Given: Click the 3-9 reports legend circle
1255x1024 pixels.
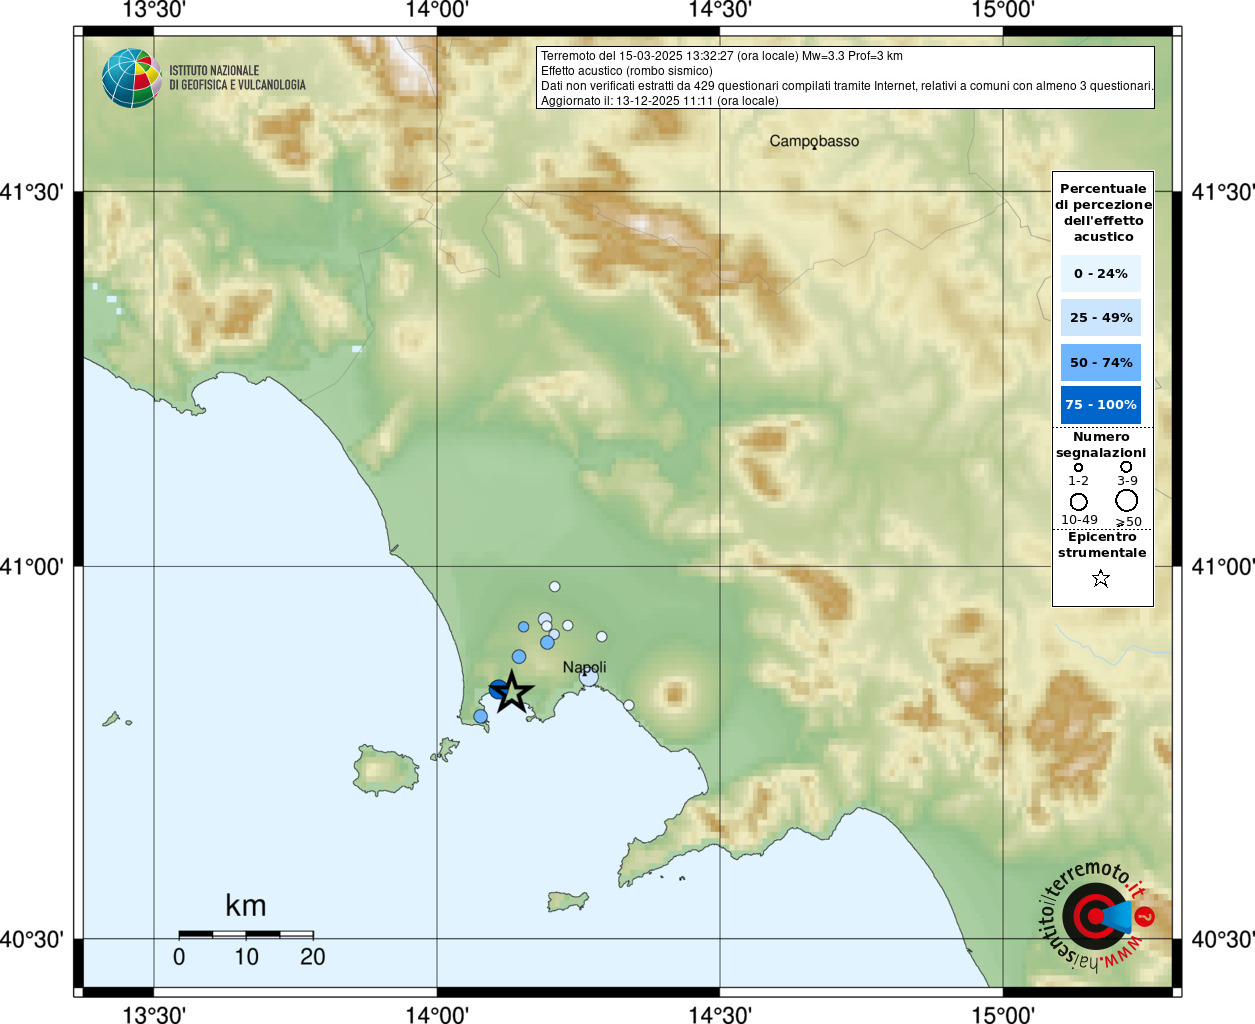Looking at the screenshot, I should click(1126, 466).
